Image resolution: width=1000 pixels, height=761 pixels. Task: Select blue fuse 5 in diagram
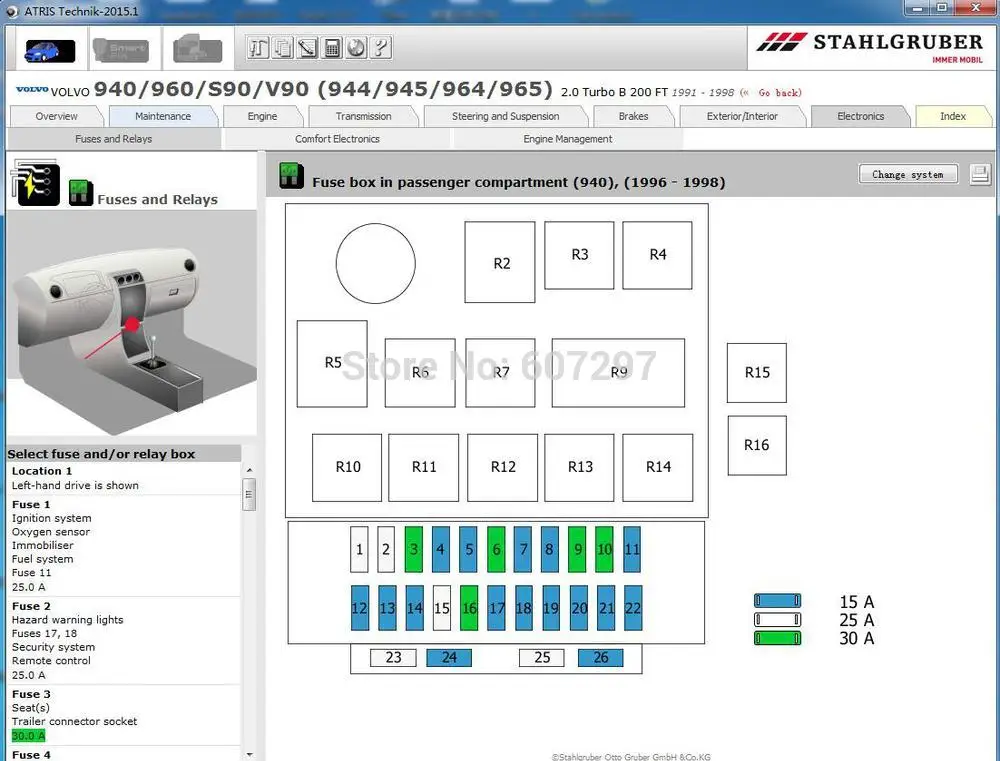tap(468, 549)
